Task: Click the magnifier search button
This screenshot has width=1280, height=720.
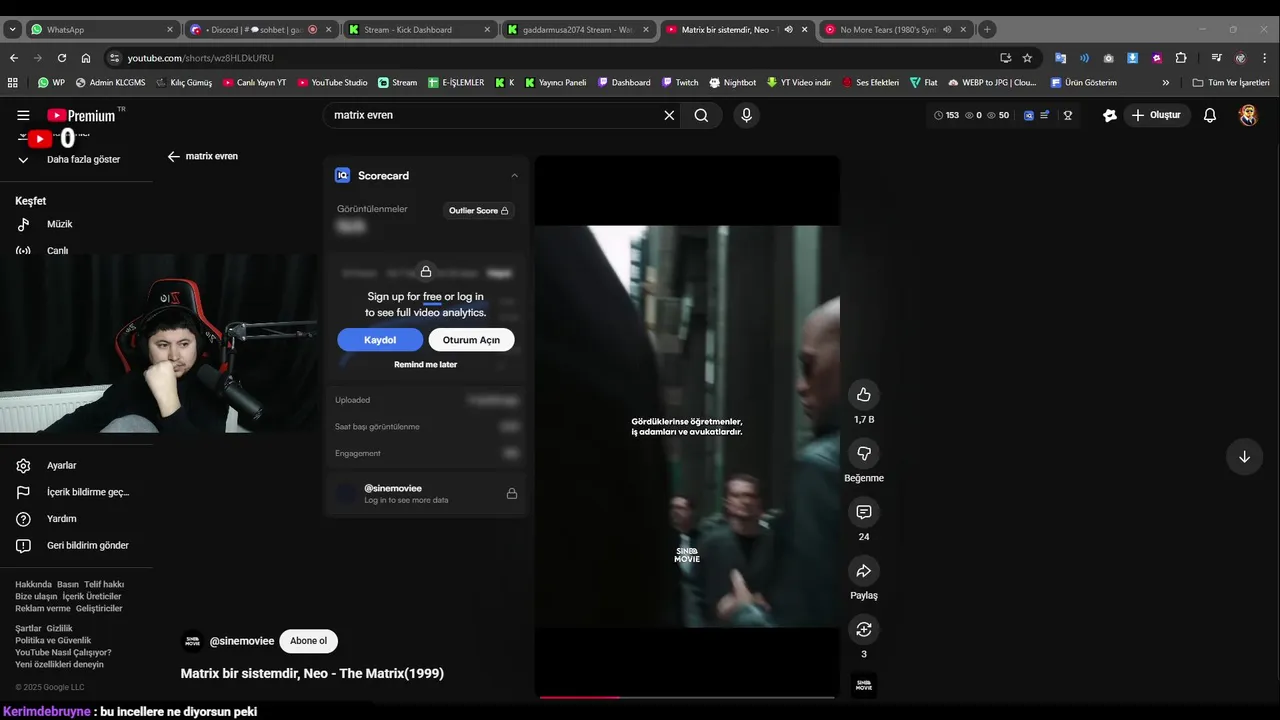Action: click(x=701, y=116)
